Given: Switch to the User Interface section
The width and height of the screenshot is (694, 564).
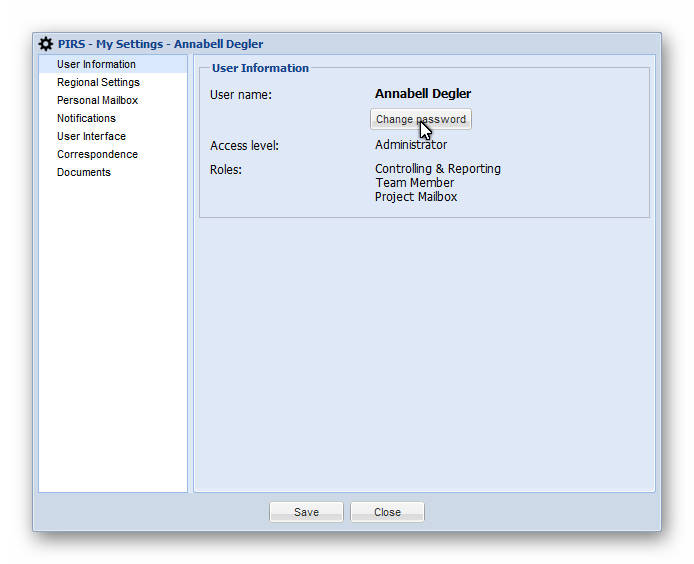Looking at the screenshot, I should [91, 137].
